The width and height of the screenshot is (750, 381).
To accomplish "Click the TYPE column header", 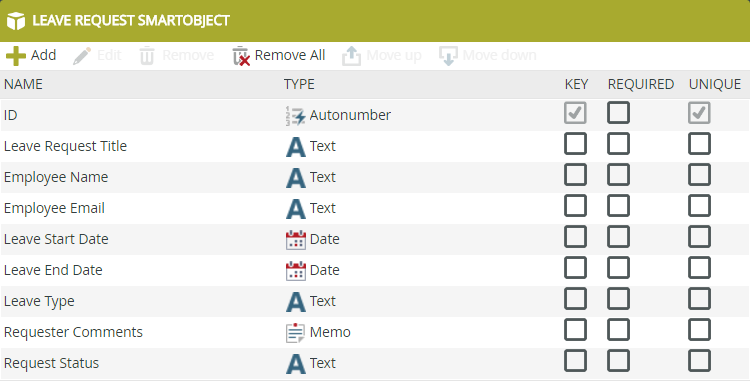I will coord(299,84).
